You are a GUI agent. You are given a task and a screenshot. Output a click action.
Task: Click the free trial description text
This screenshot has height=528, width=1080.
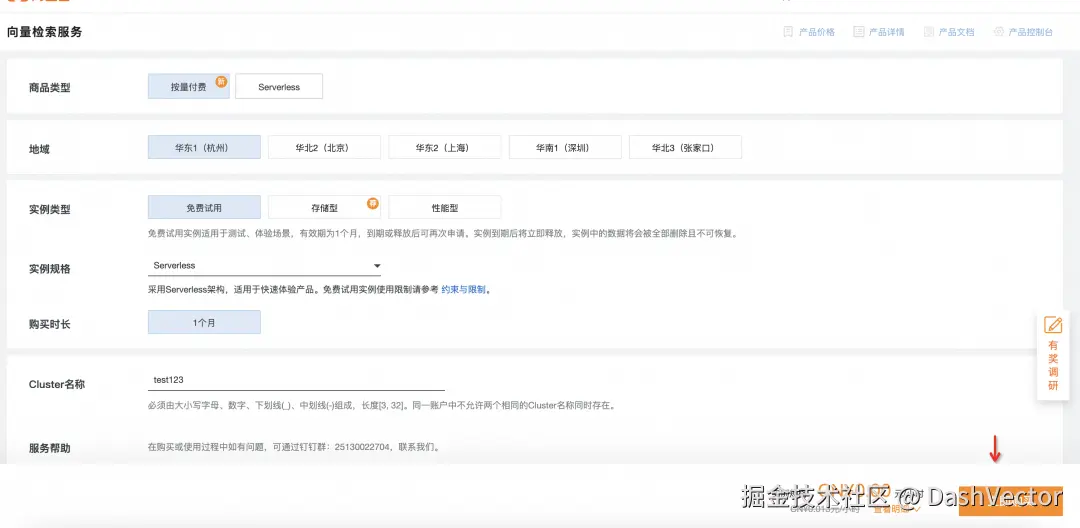pos(443,233)
